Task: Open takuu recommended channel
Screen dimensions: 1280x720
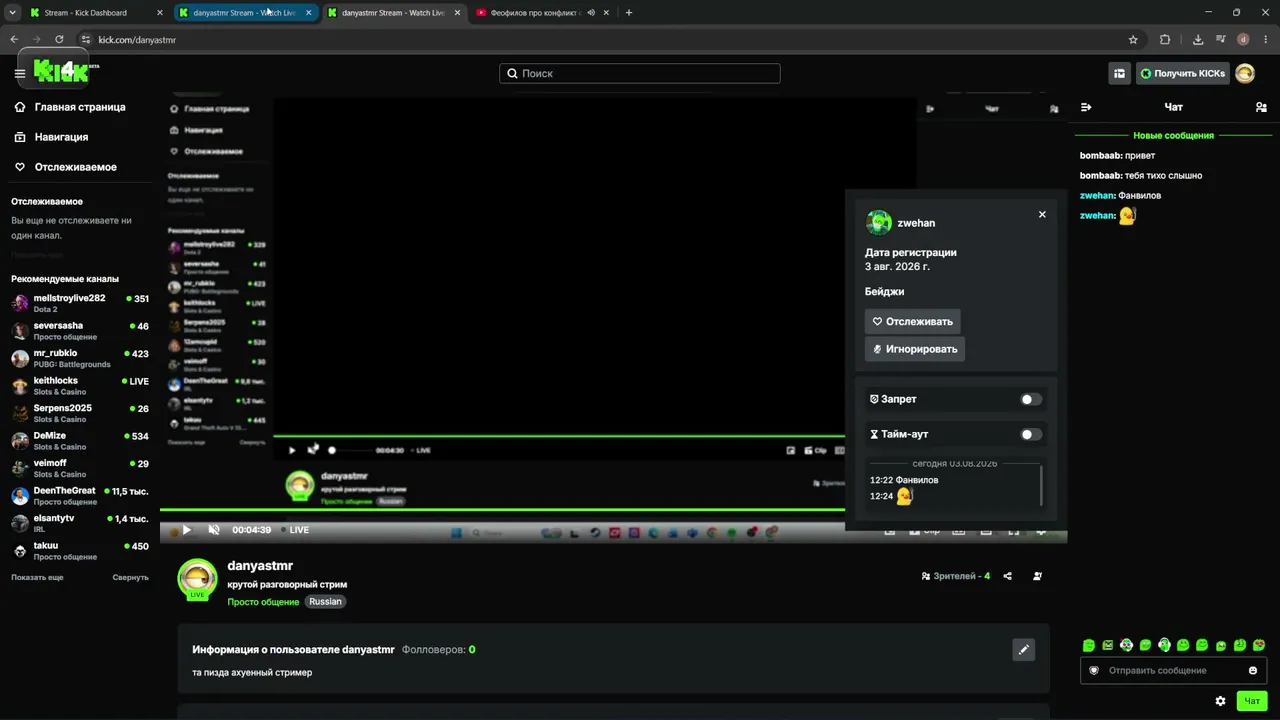Action: click(x=80, y=551)
